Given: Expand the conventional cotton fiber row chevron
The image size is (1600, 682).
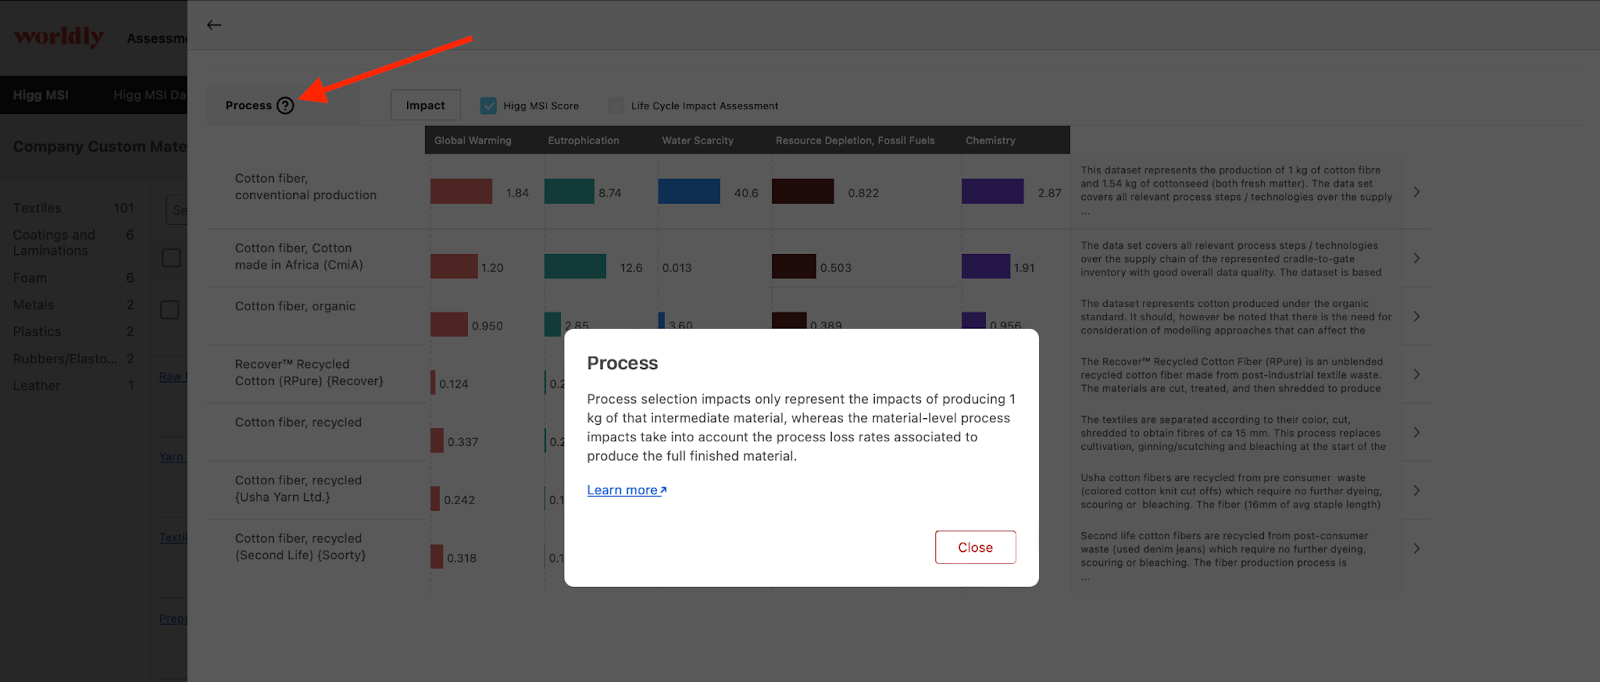Looking at the screenshot, I should pyautogui.click(x=1416, y=192).
